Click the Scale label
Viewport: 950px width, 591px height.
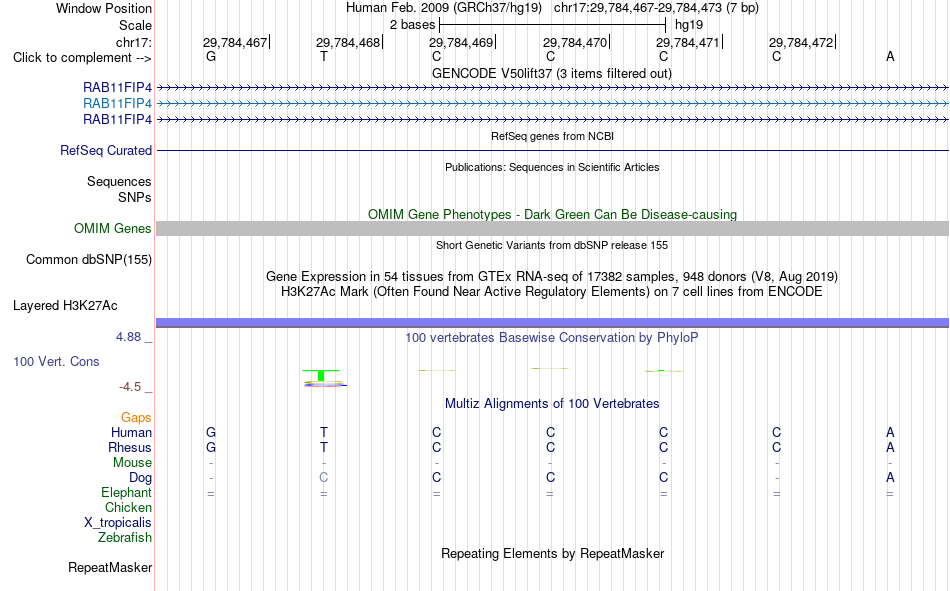135,25
